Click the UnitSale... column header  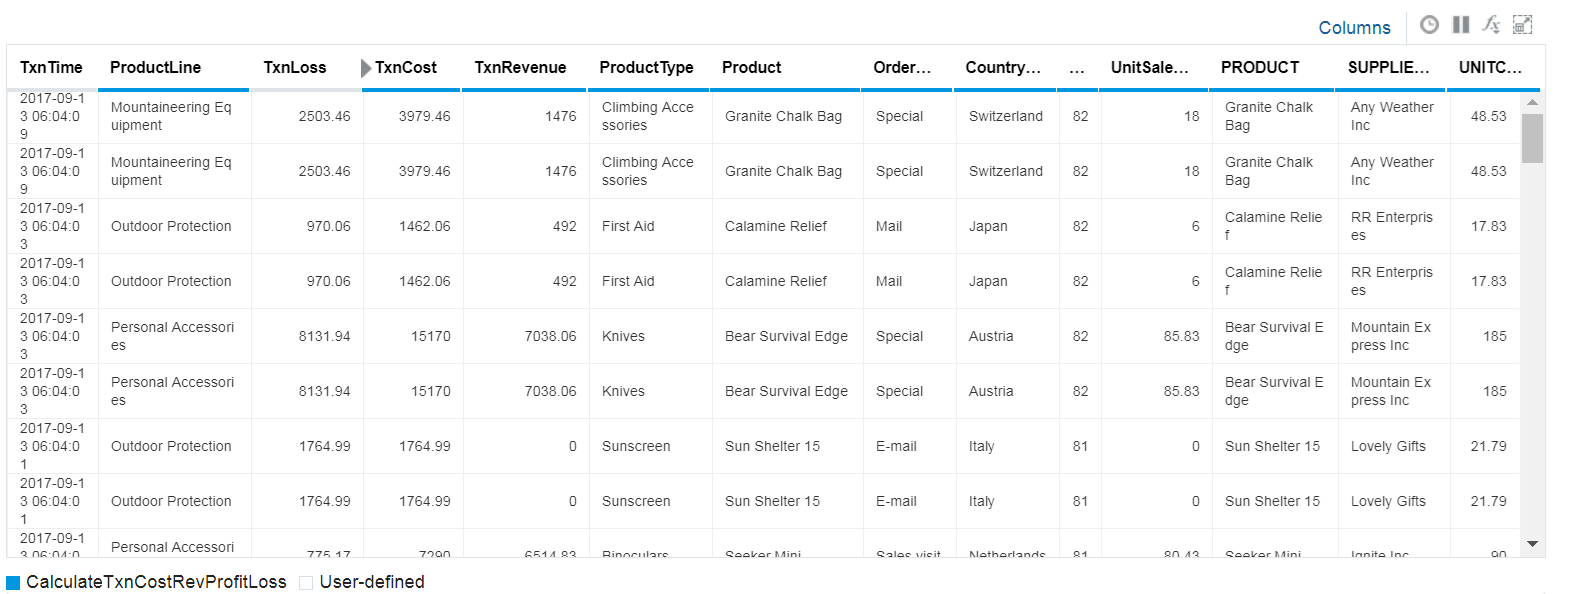coord(1149,68)
